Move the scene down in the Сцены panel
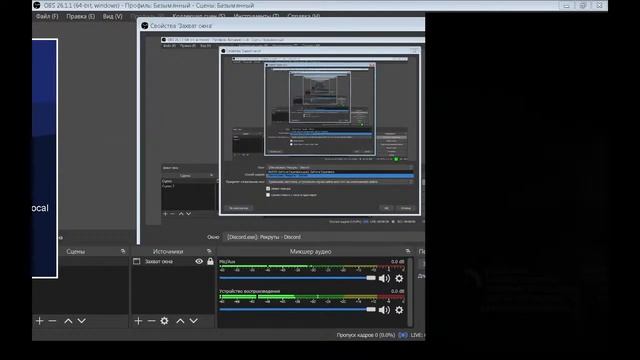Screen dimensions: 640x360 coord(82,321)
